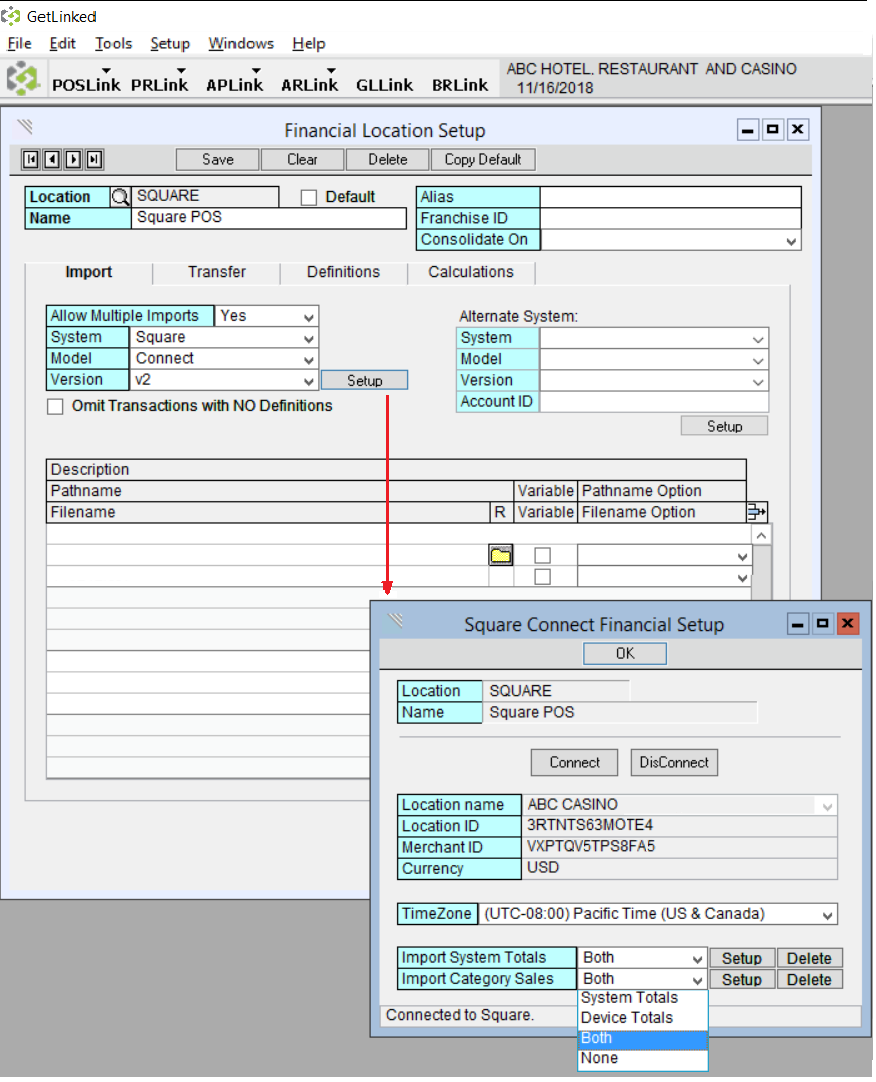
Task: Open the Version dropdown showing v2
Action: pyautogui.click(x=309, y=381)
